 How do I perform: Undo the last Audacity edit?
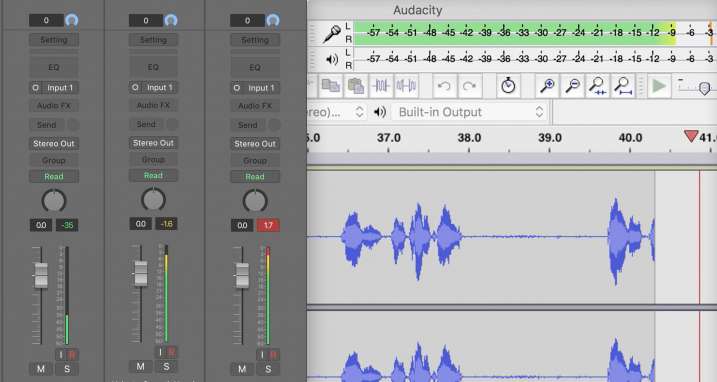point(444,86)
